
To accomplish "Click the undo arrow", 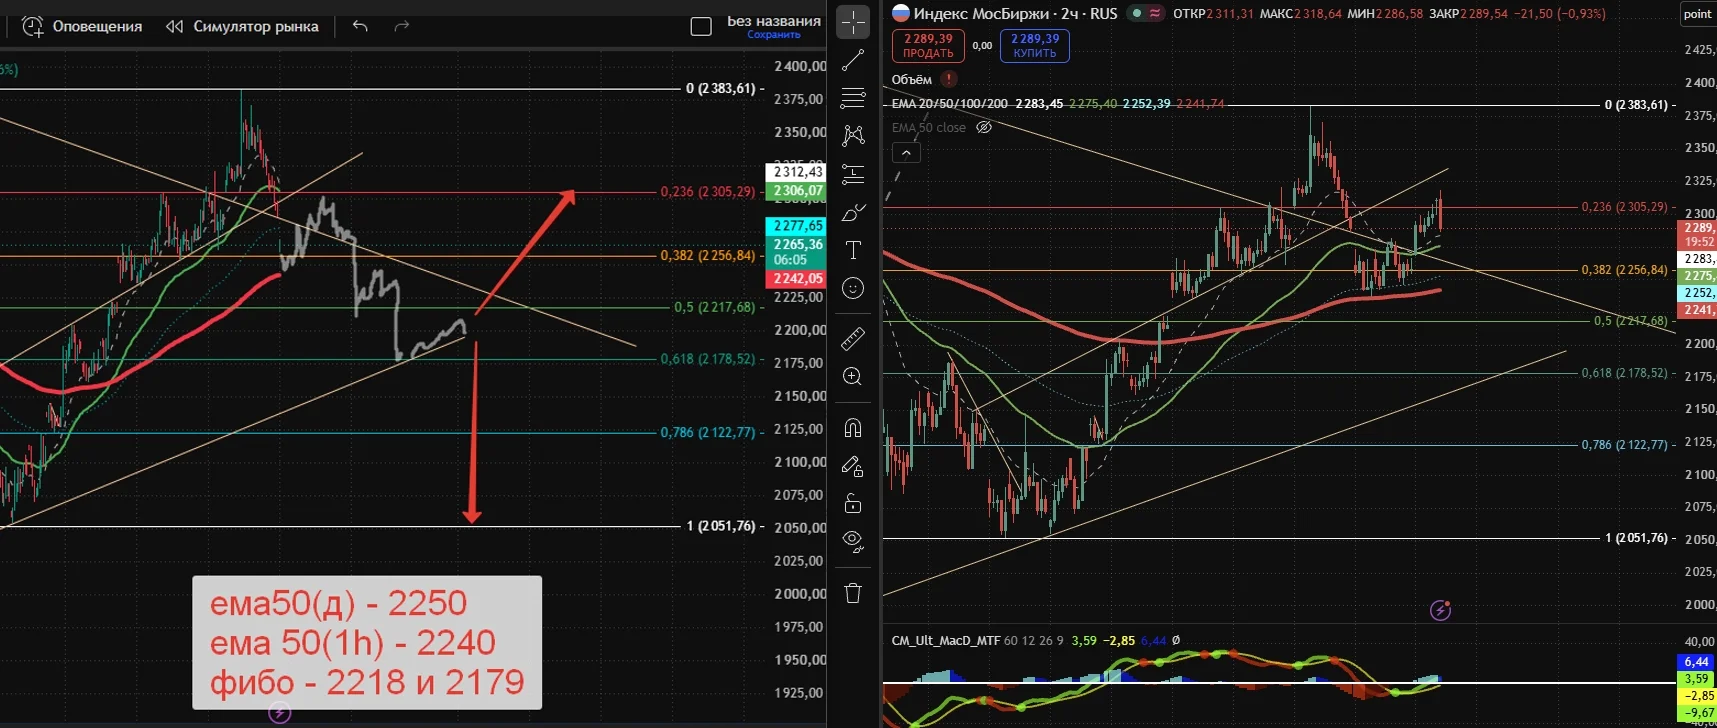I will click(x=360, y=26).
